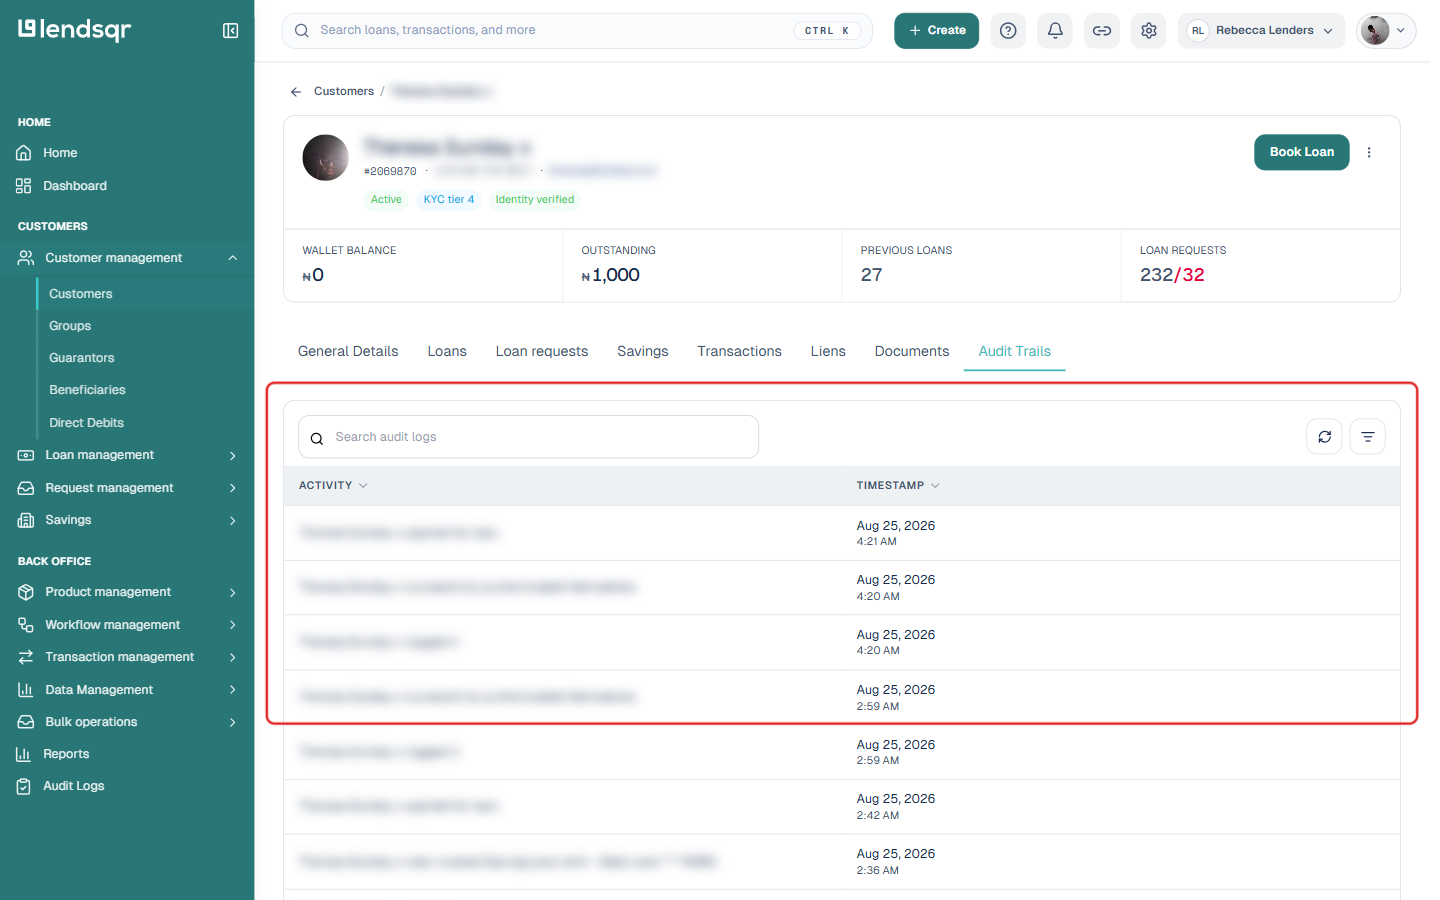Expand the Request management chevron

(x=233, y=488)
